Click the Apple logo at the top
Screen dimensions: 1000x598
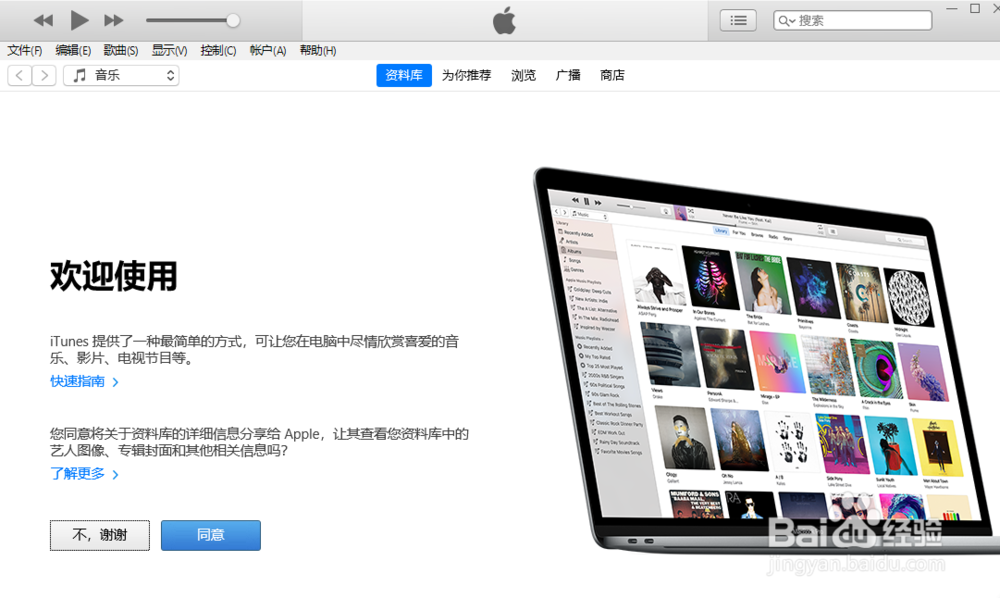click(x=503, y=19)
